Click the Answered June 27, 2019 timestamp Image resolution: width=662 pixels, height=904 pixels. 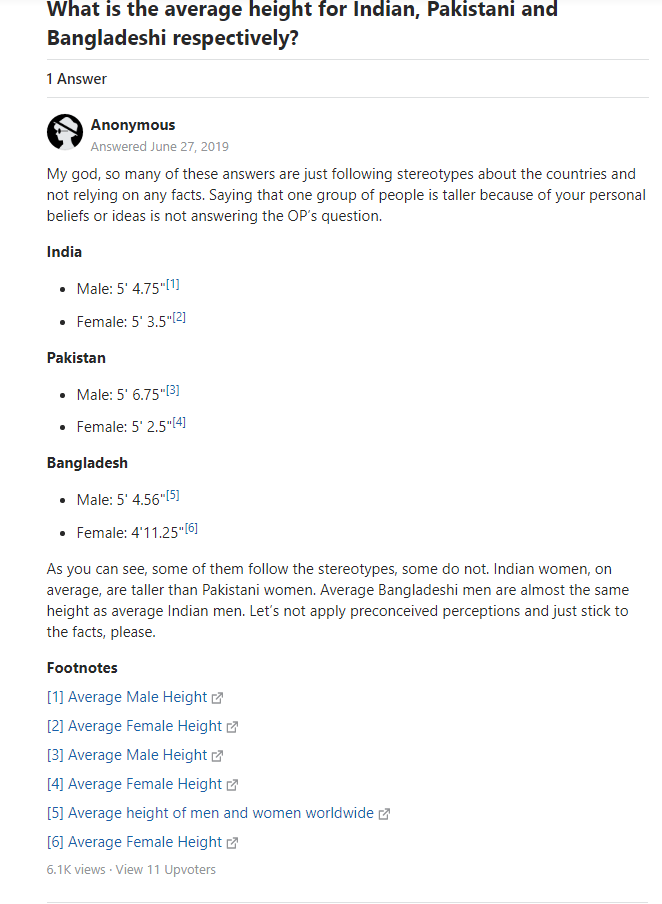coord(160,146)
